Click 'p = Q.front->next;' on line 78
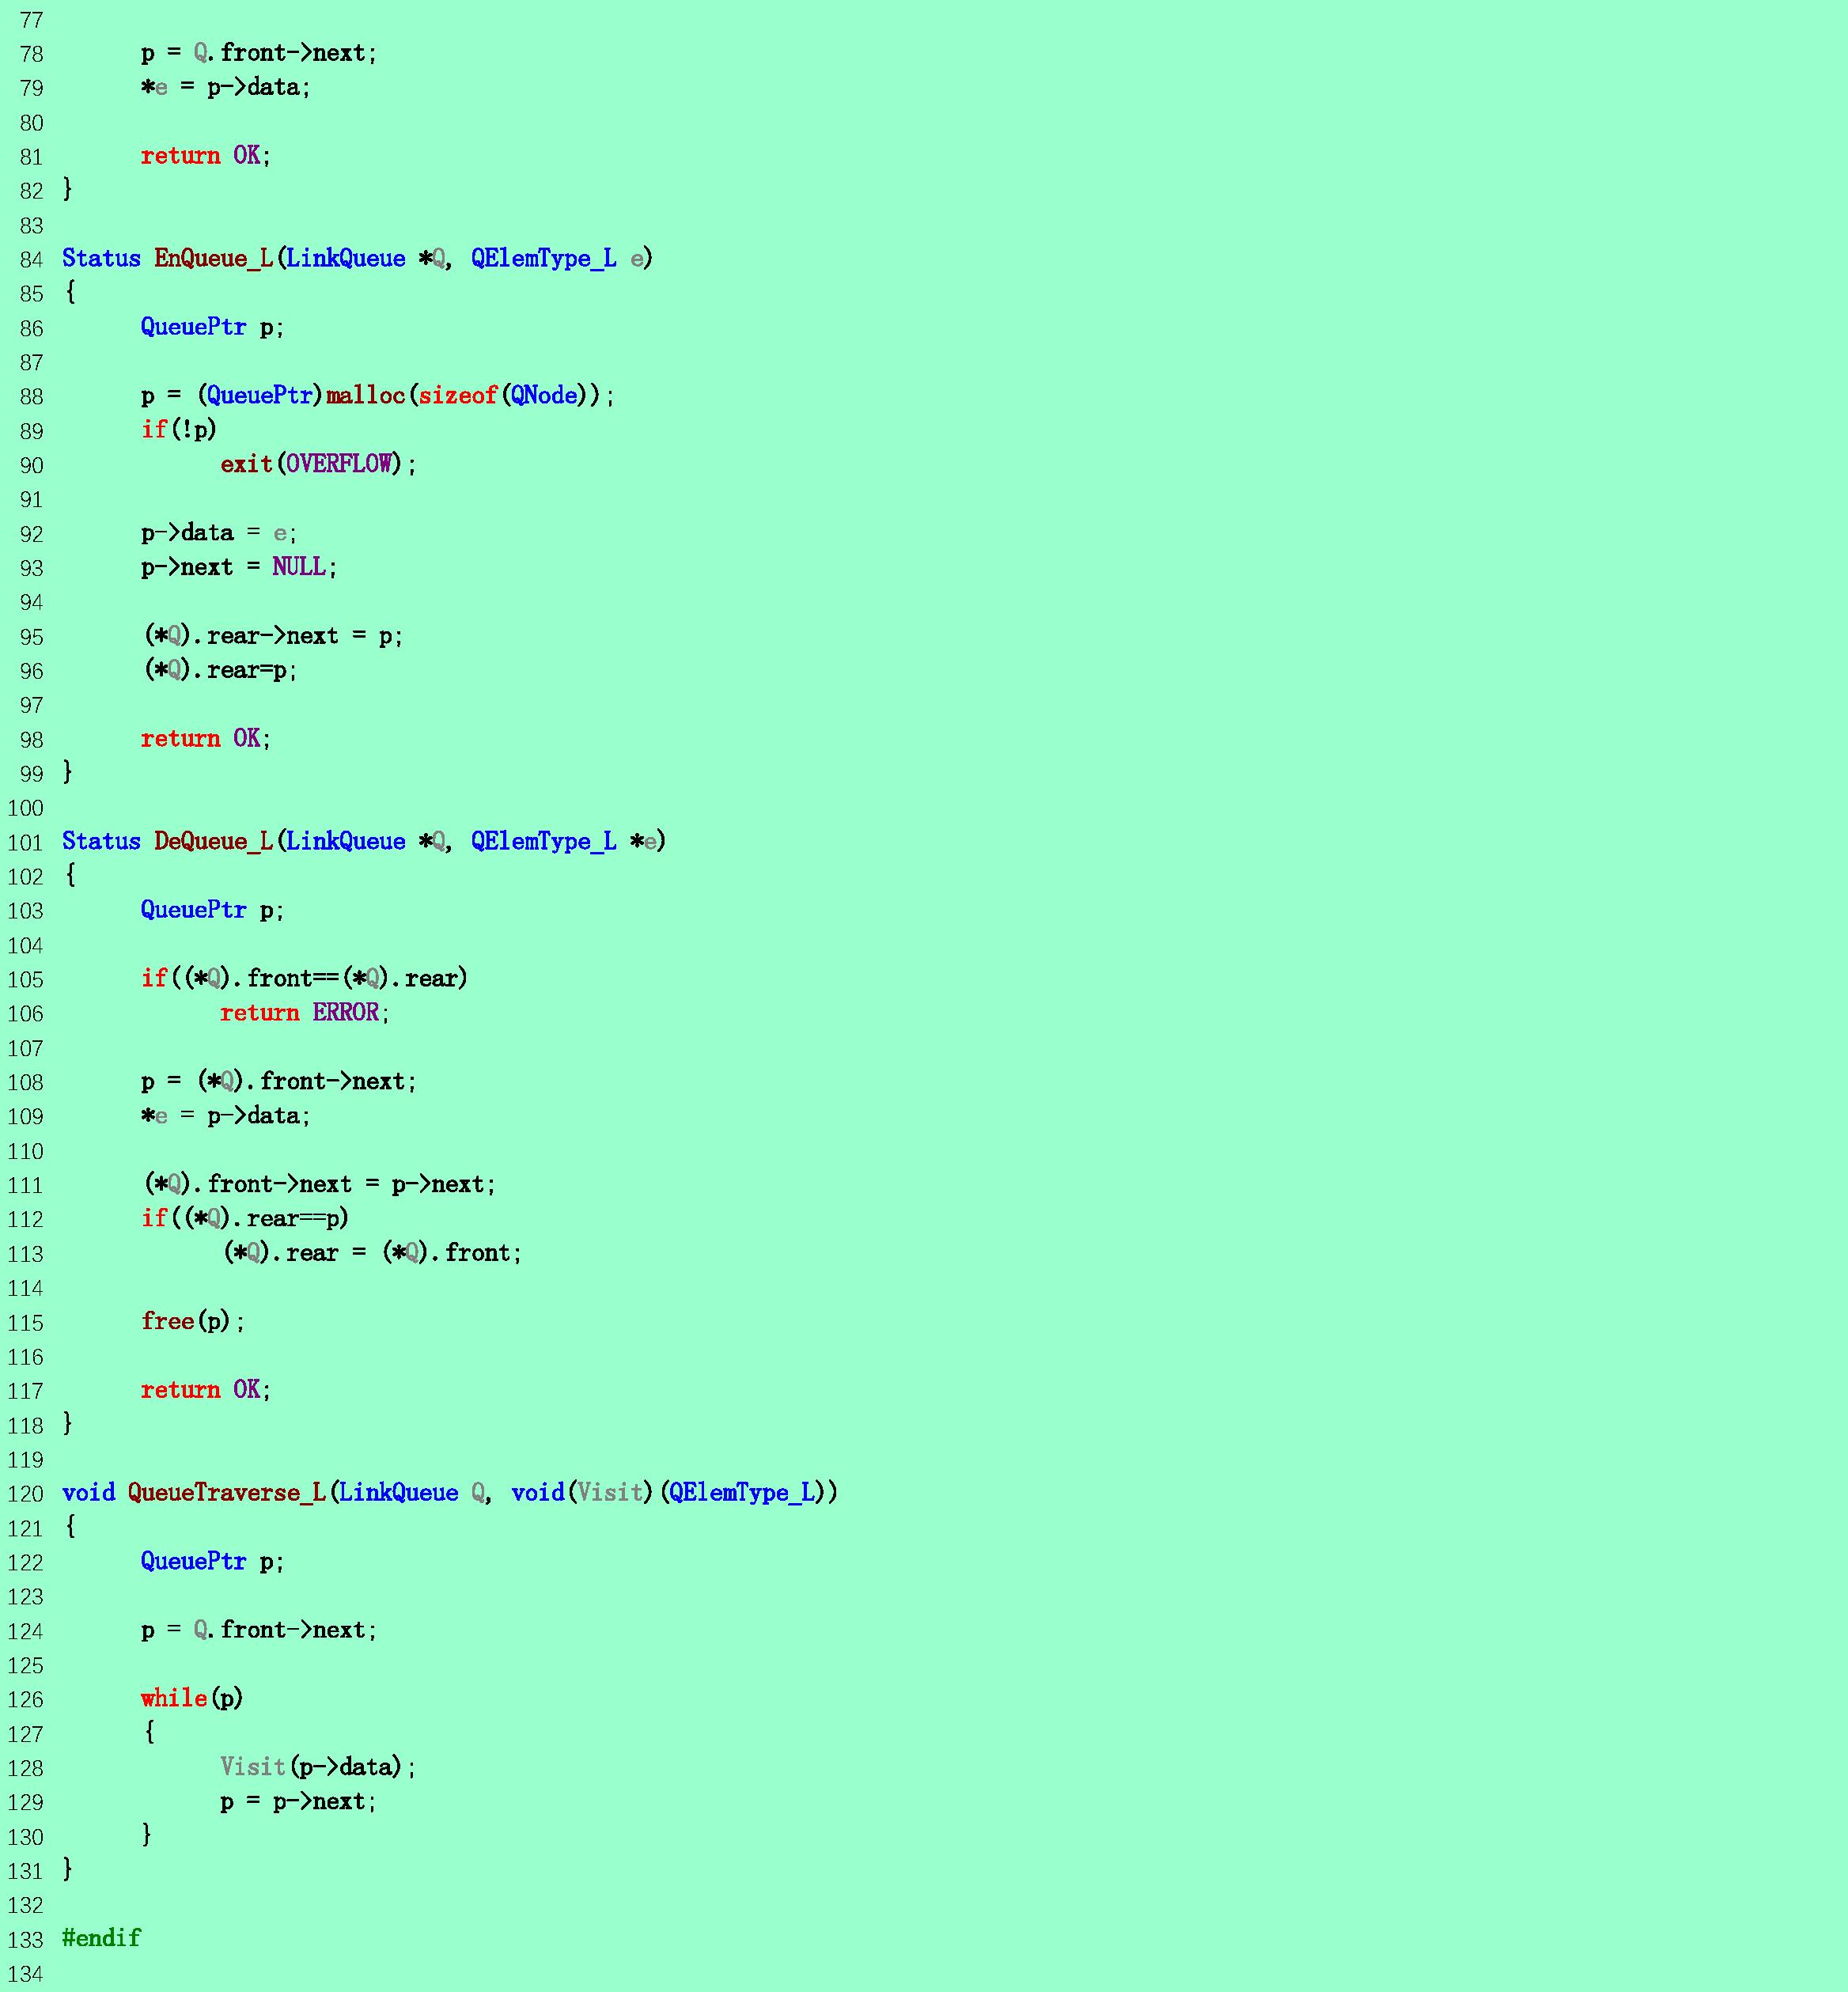This screenshot has height=1992, width=1848. pos(259,53)
